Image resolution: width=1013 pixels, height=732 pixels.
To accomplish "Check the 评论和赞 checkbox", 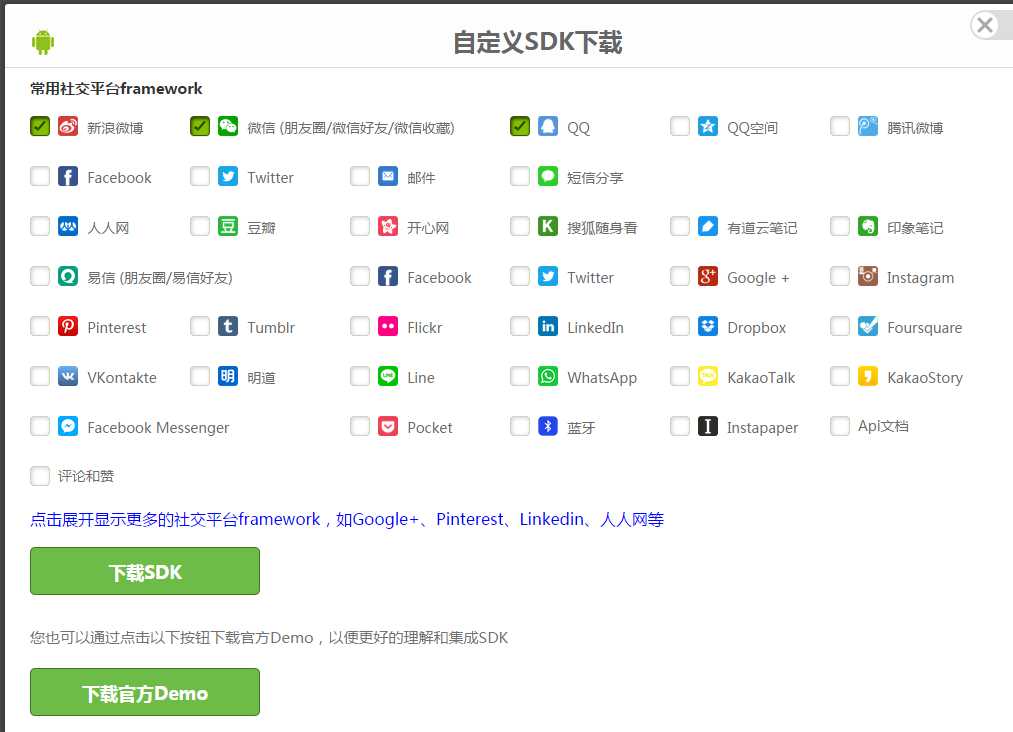I will 40,476.
